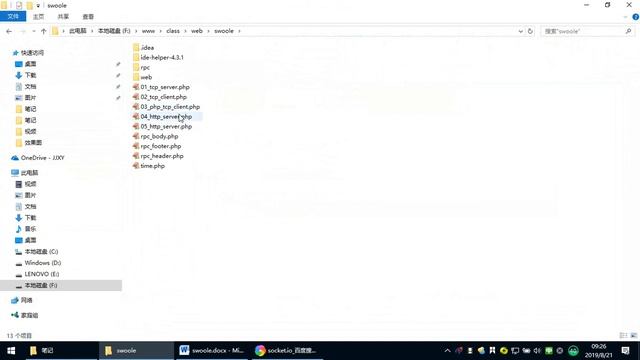Open recent locations dropdown arrow

pos(33,31)
